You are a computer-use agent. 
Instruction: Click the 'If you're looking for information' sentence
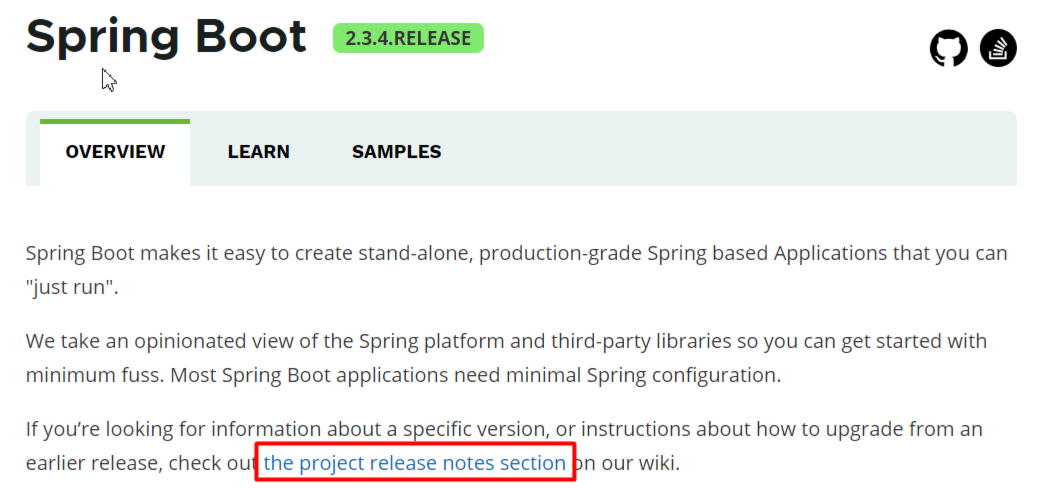click(x=200, y=429)
